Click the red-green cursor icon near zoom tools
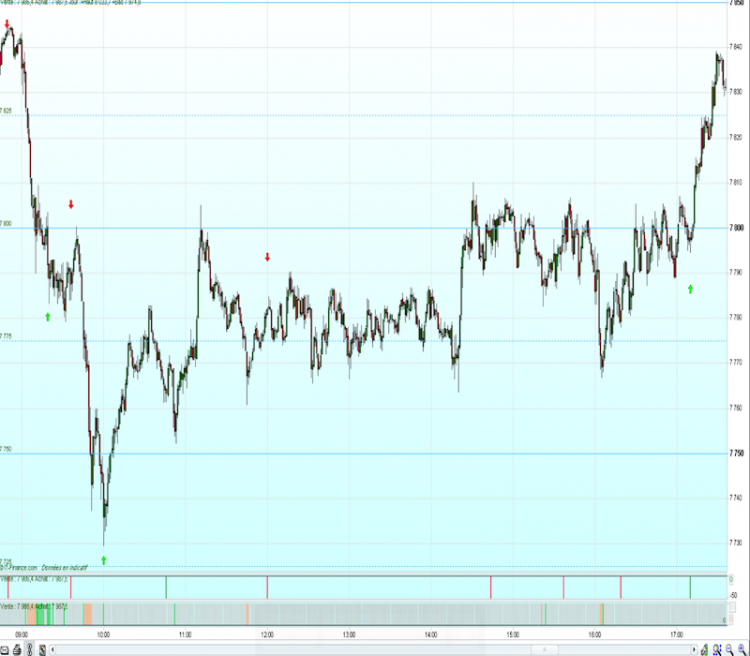Screen dimensions: 750x656 (x=705, y=650)
